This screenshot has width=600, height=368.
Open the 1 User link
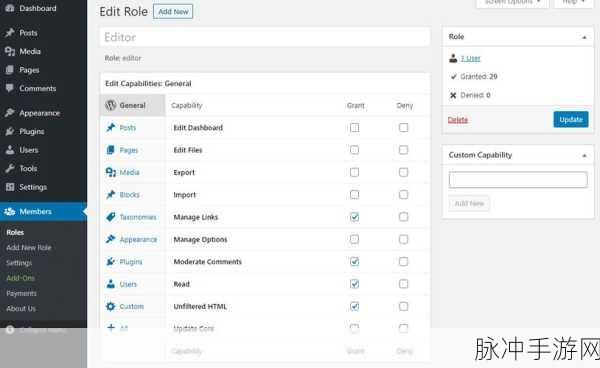point(470,58)
